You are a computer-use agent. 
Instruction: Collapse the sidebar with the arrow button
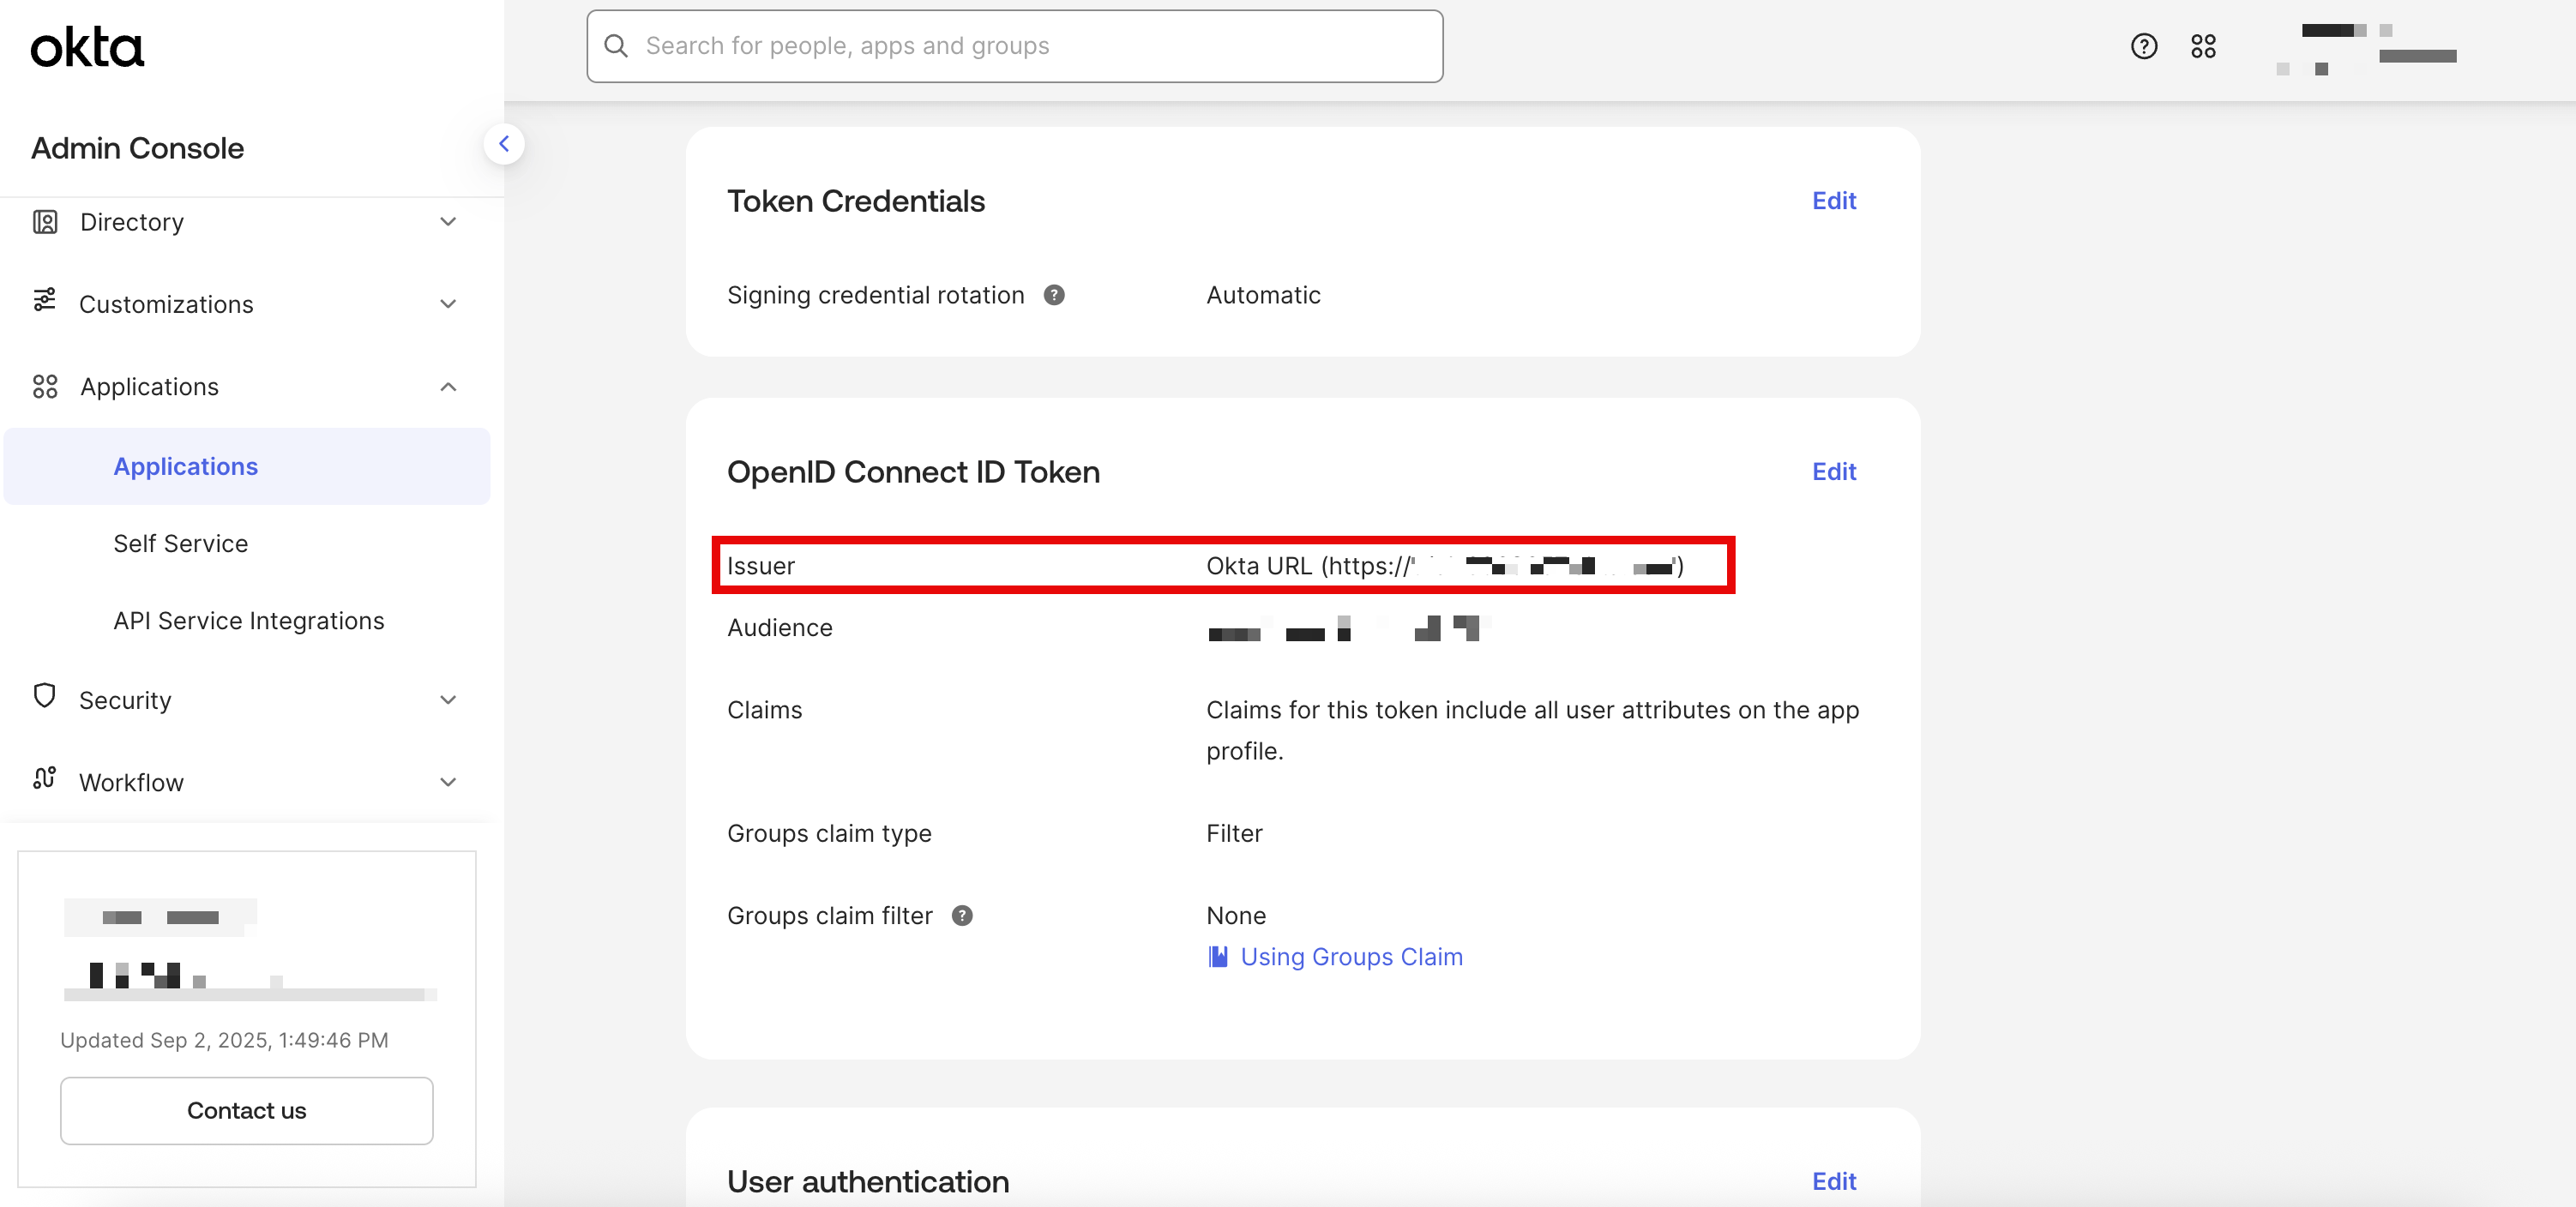[504, 144]
